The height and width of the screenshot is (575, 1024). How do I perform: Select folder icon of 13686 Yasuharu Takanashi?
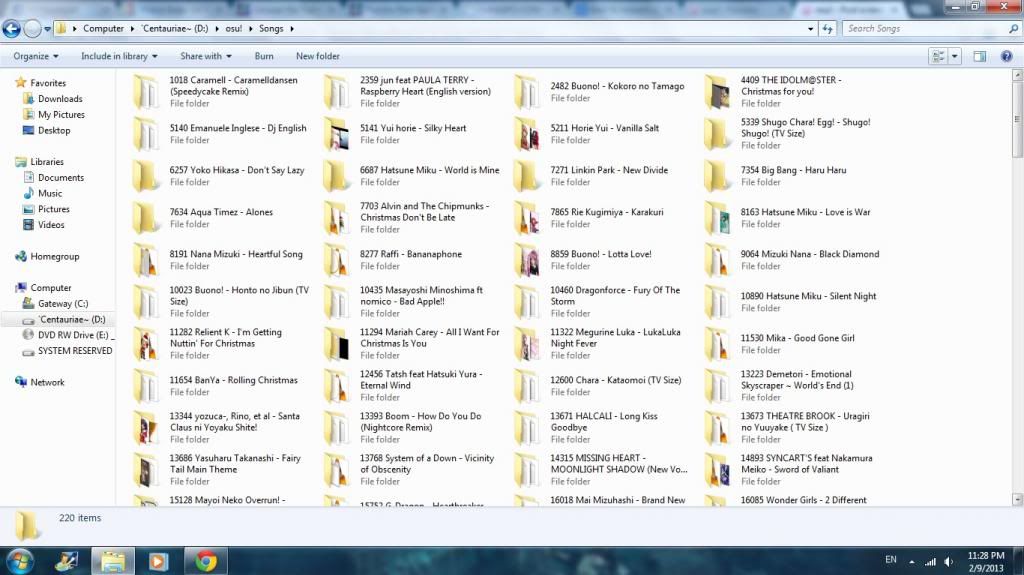pyautogui.click(x=146, y=470)
